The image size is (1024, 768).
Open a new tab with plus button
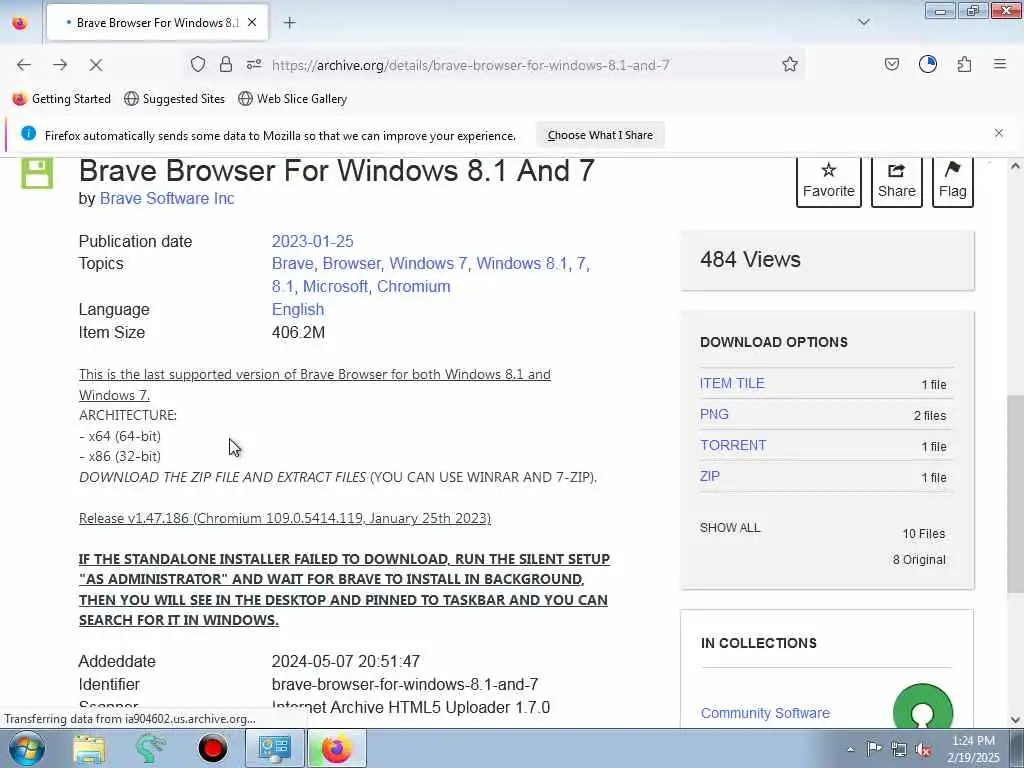(289, 23)
